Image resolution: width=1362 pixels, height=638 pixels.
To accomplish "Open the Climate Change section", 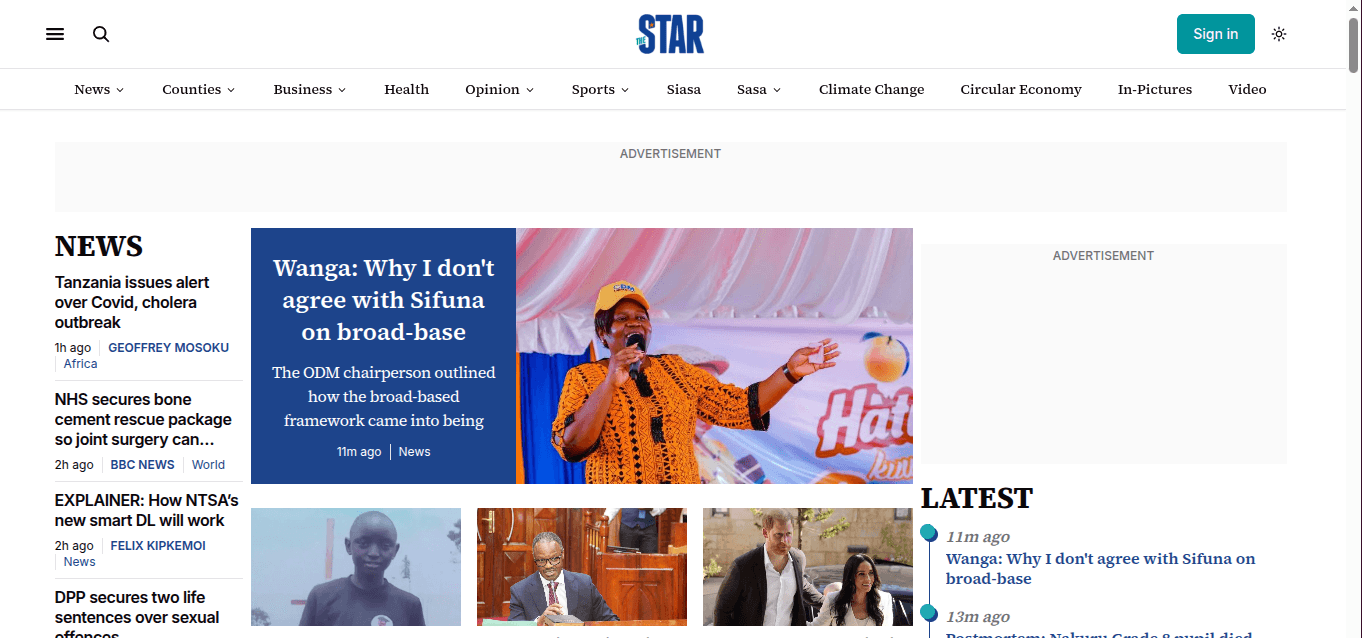I will 871,89.
